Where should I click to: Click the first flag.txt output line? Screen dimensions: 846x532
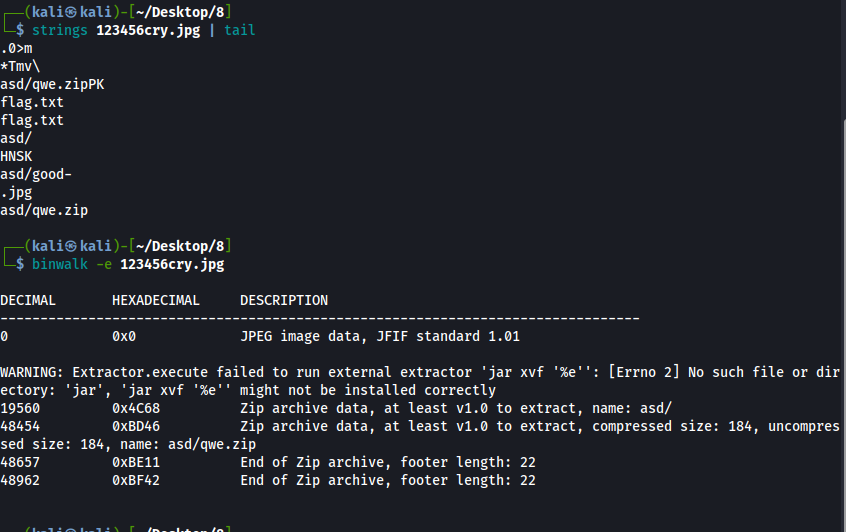(x=32, y=103)
